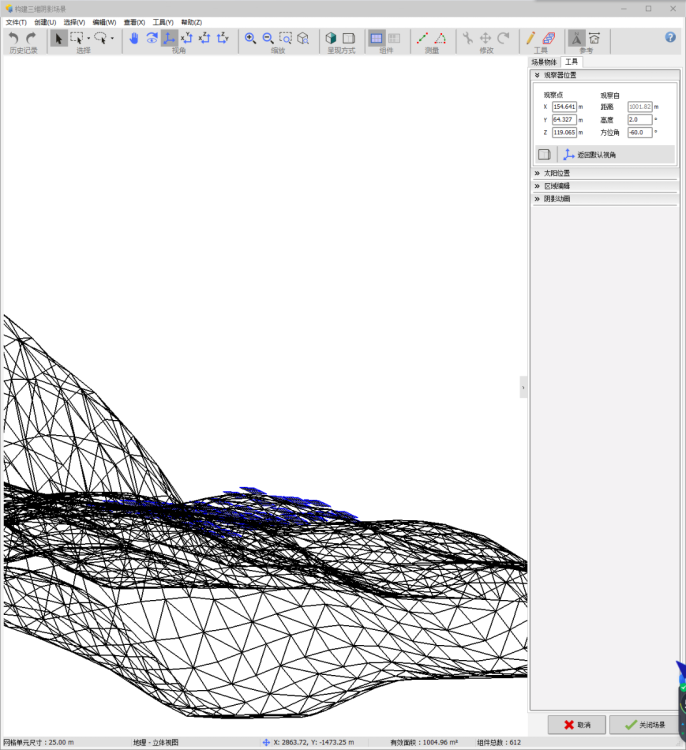Click the 取消 cancel button
The image size is (686, 750).
[577, 725]
